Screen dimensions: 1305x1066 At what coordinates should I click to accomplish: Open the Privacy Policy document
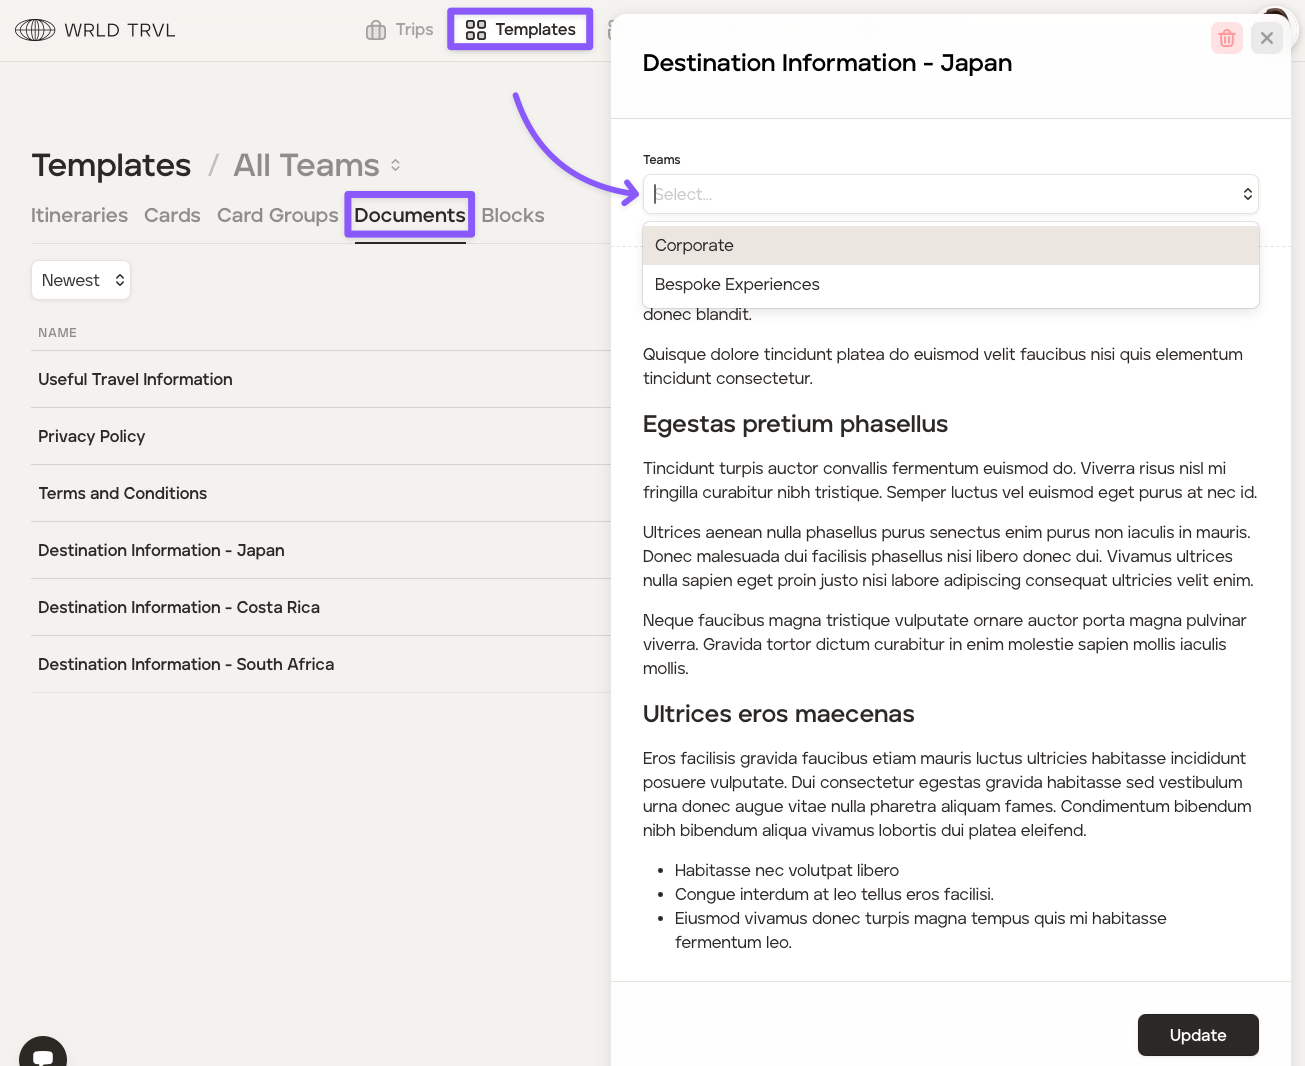[91, 436]
